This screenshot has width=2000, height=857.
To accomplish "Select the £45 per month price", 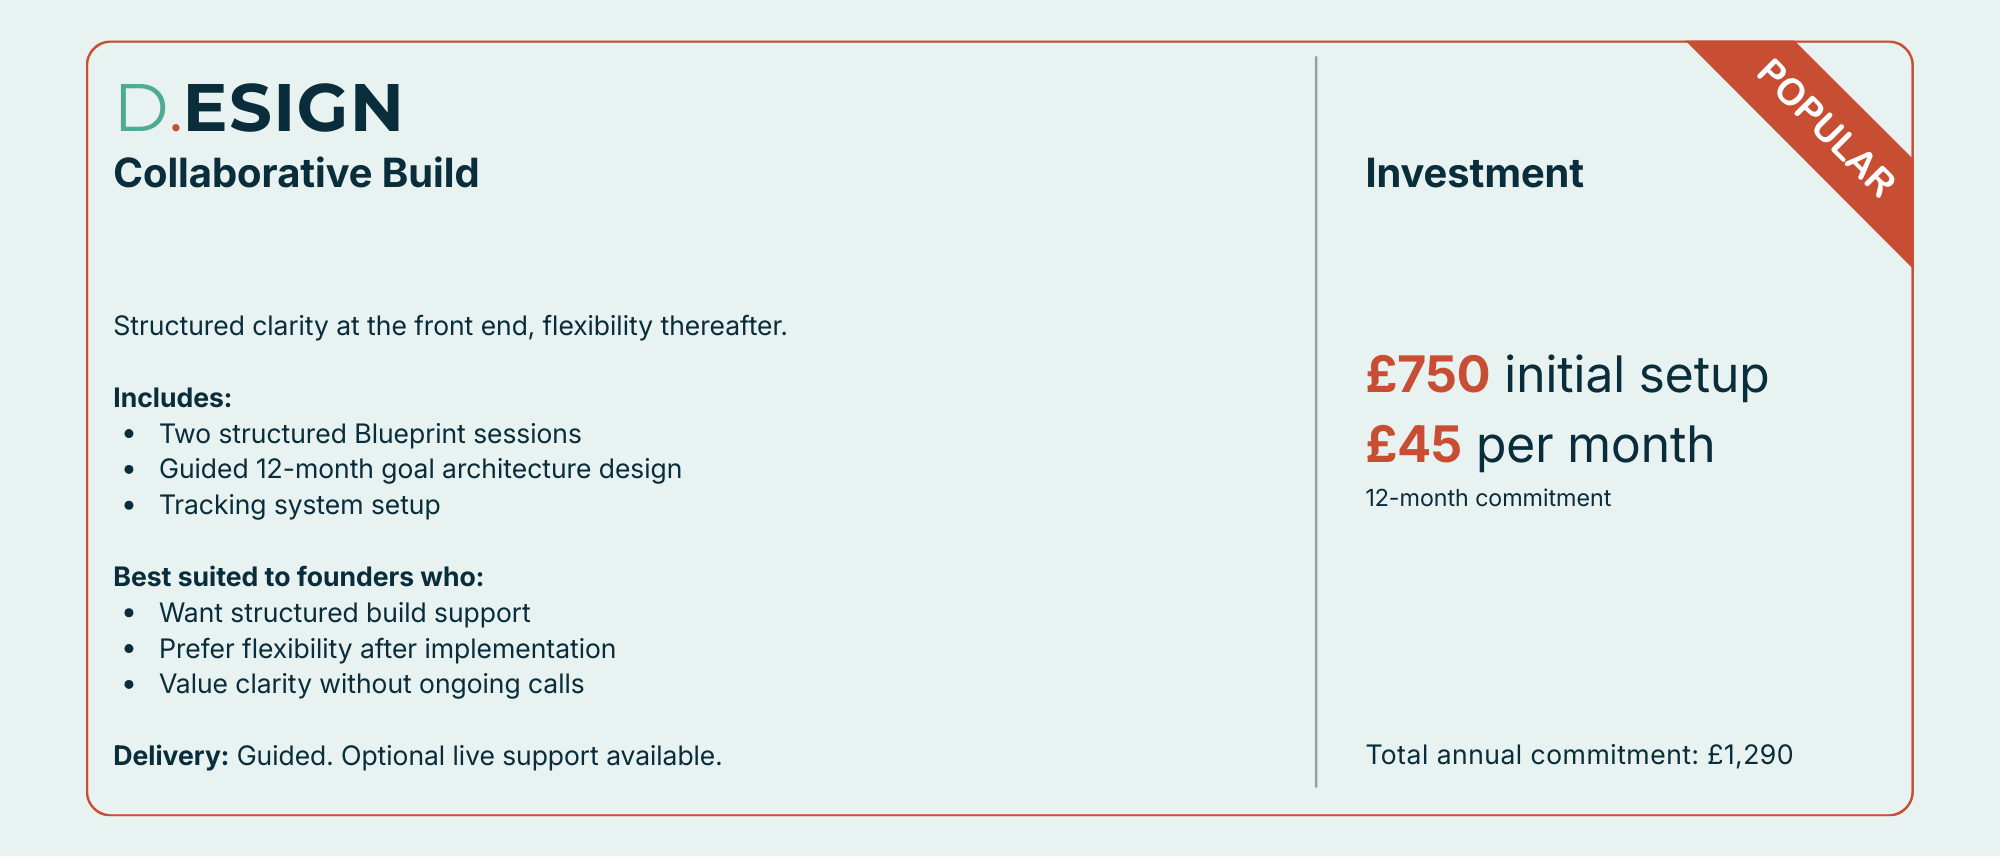I will click(1539, 445).
